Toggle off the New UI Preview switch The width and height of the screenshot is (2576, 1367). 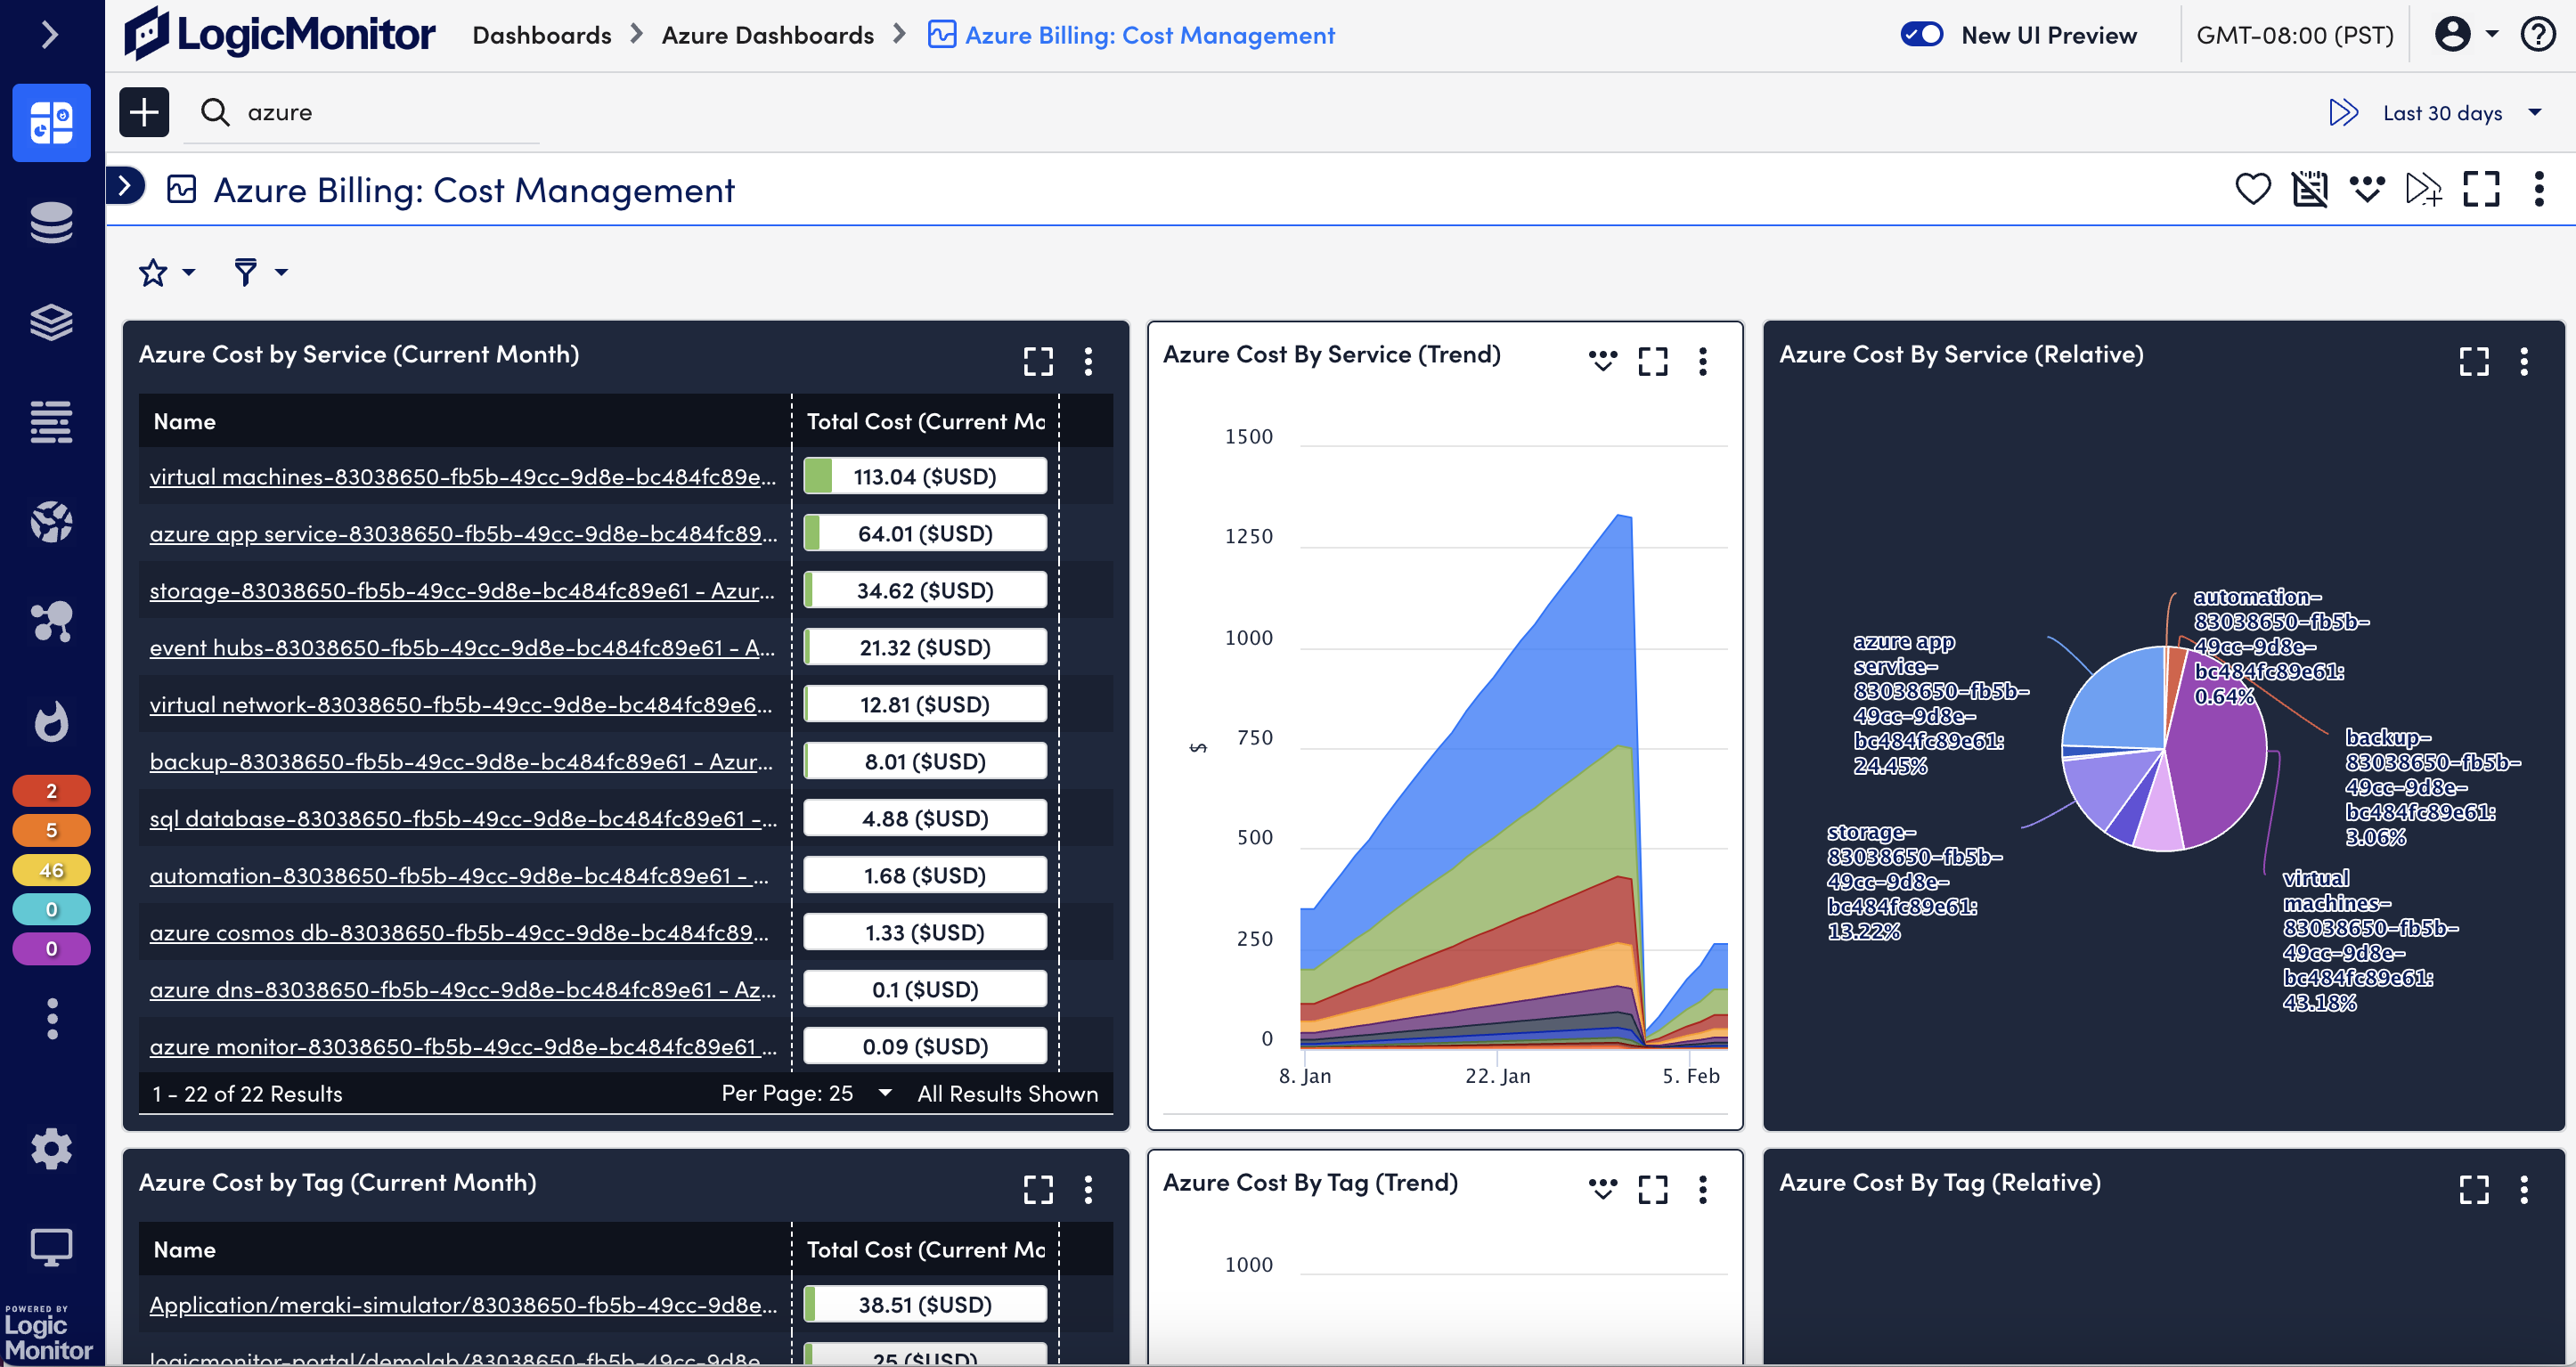point(1920,34)
